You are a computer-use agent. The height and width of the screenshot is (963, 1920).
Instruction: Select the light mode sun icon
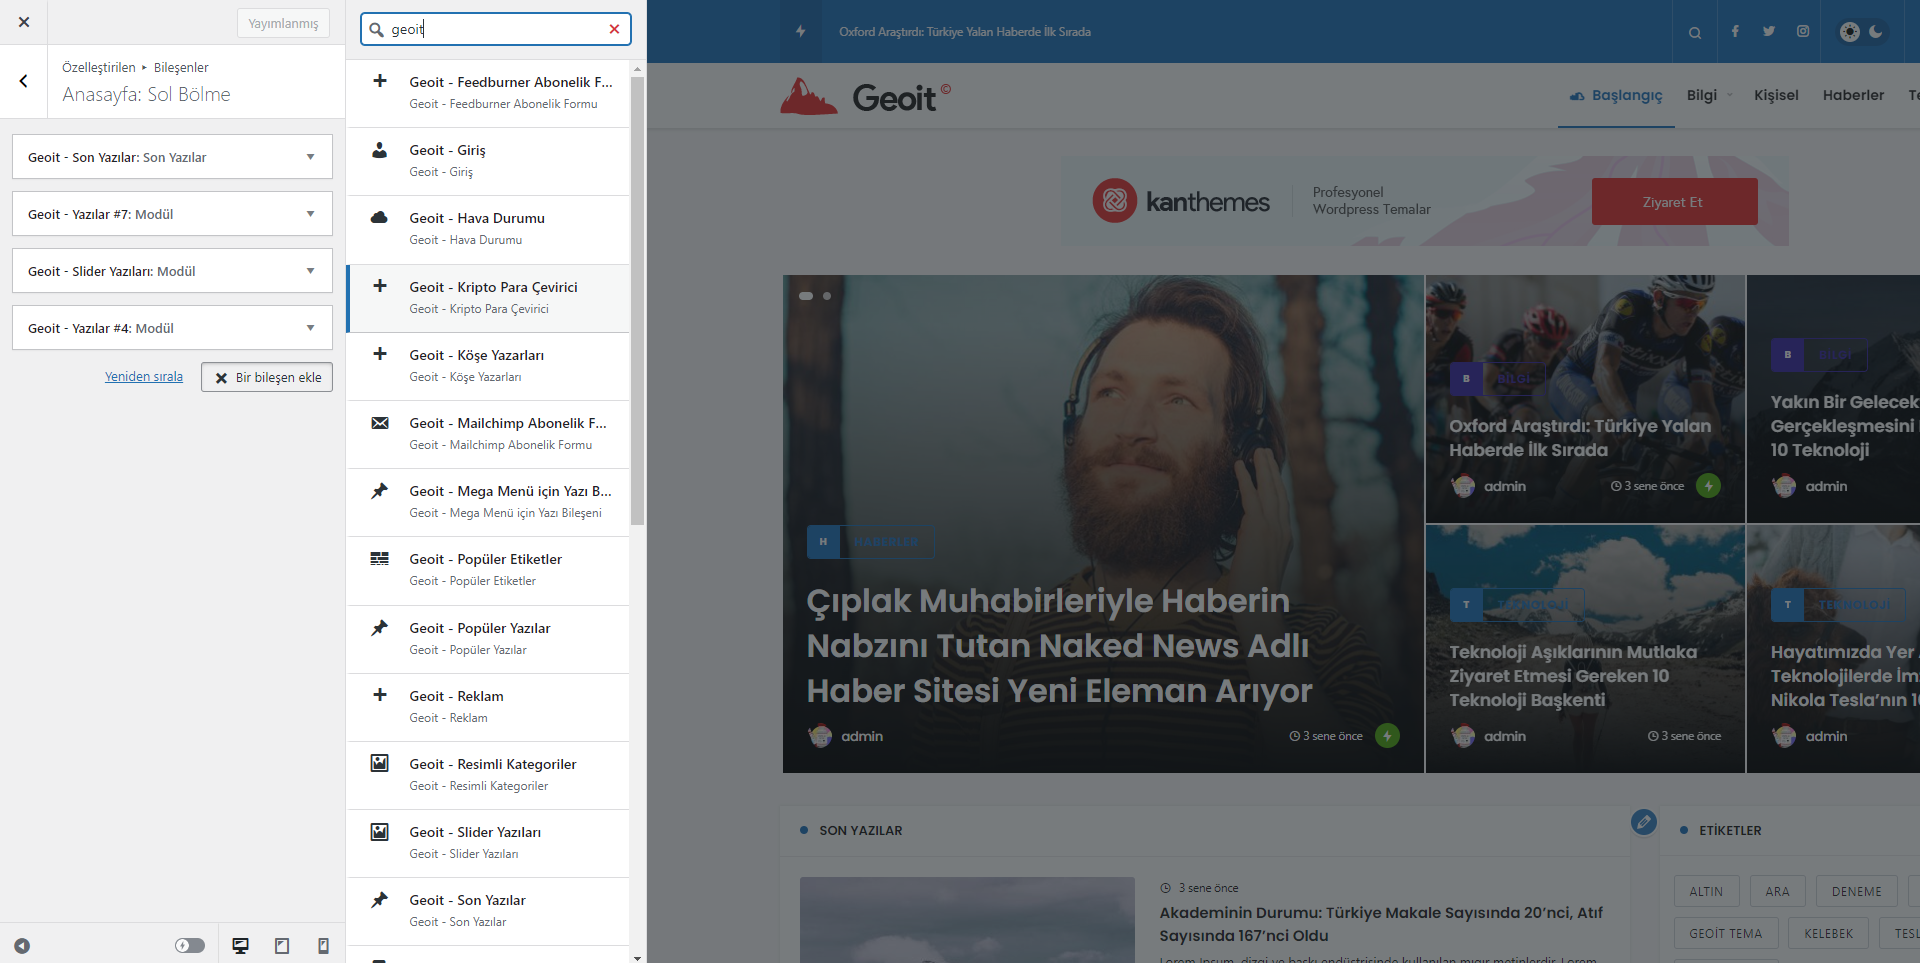1850,32
